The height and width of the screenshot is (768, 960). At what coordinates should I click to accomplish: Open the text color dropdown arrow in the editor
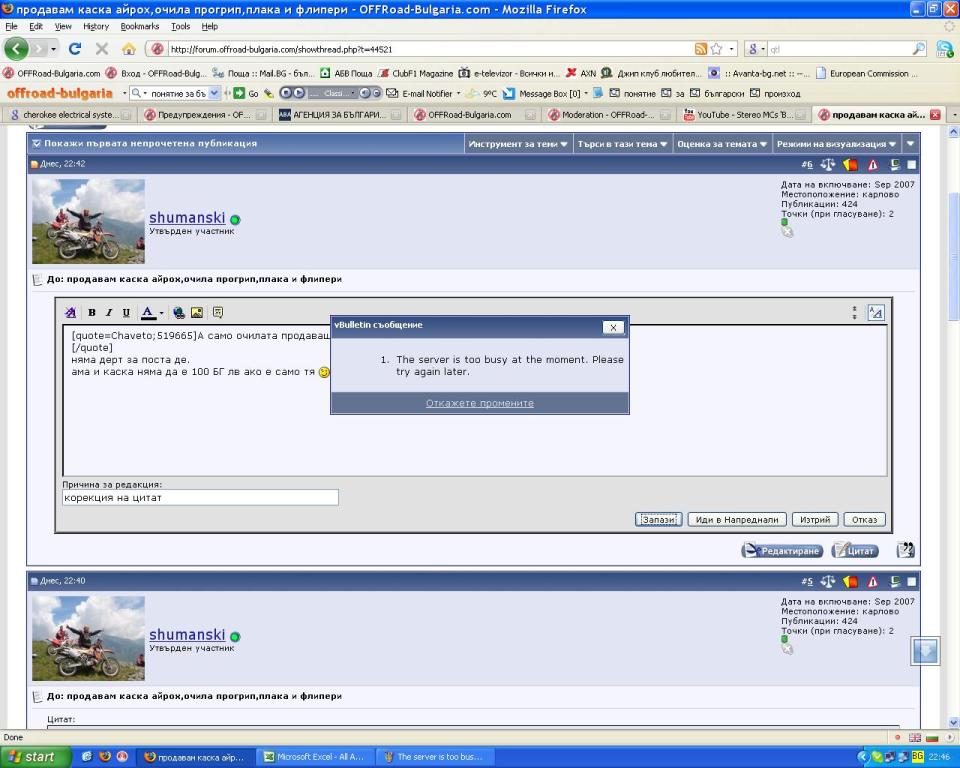161,313
